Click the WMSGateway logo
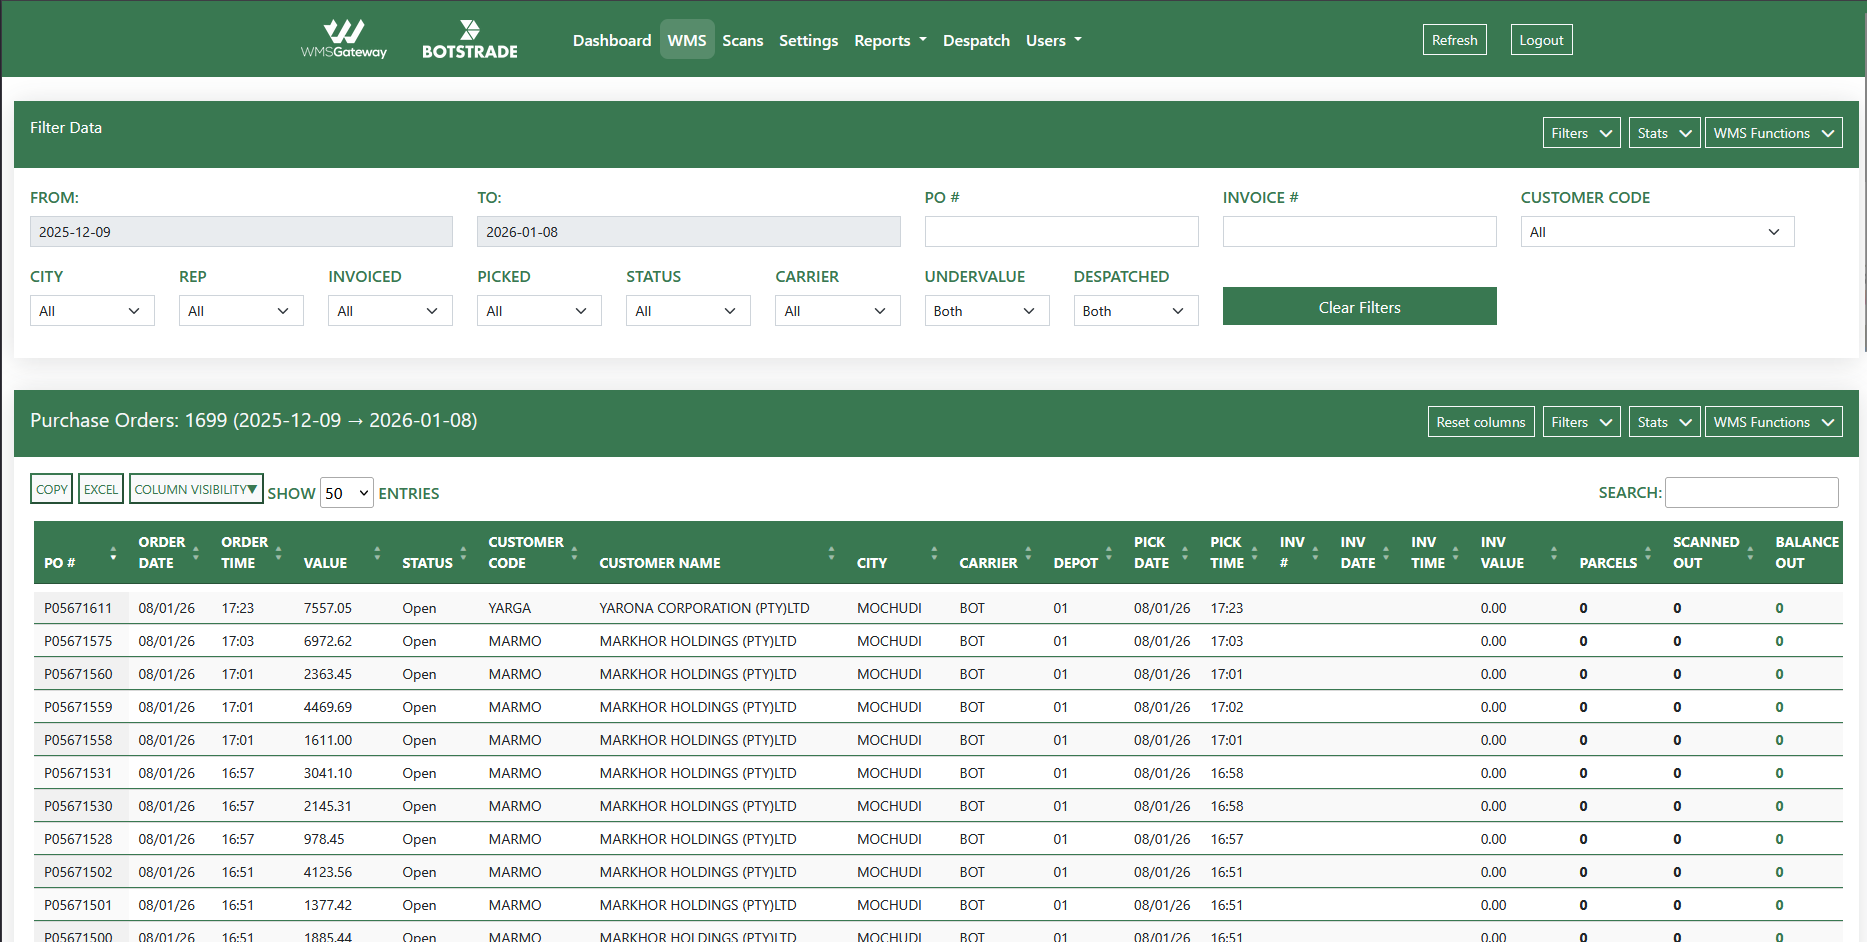Image resolution: width=1867 pixels, height=942 pixels. pos(343,39)
